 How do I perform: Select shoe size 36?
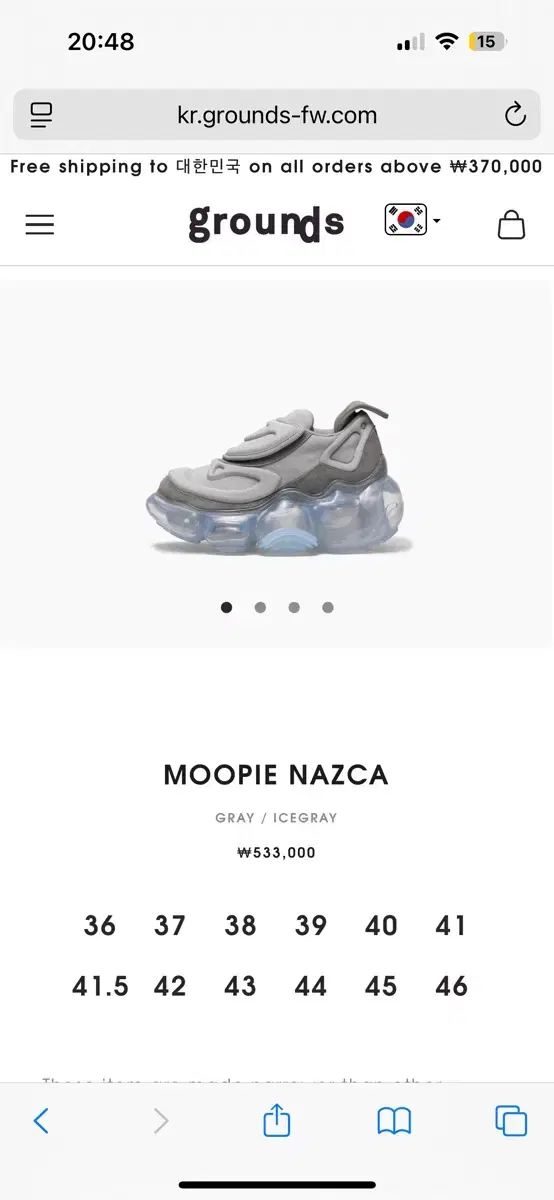(x=100, y=926)
